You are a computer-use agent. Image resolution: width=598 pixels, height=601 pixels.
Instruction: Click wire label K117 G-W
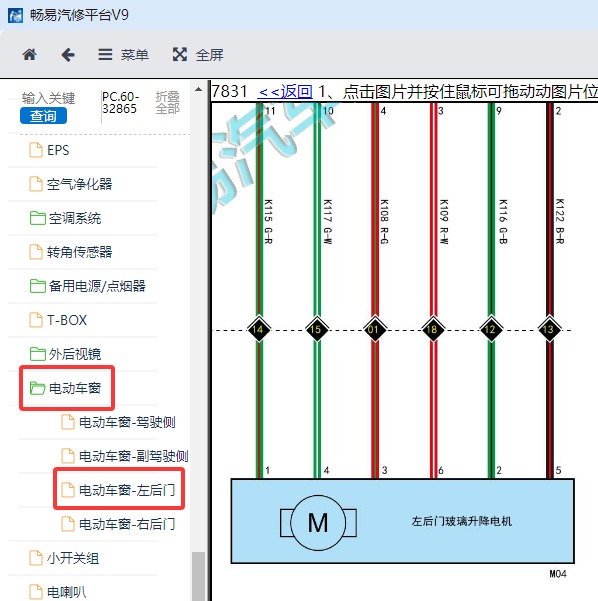point(327,221)
